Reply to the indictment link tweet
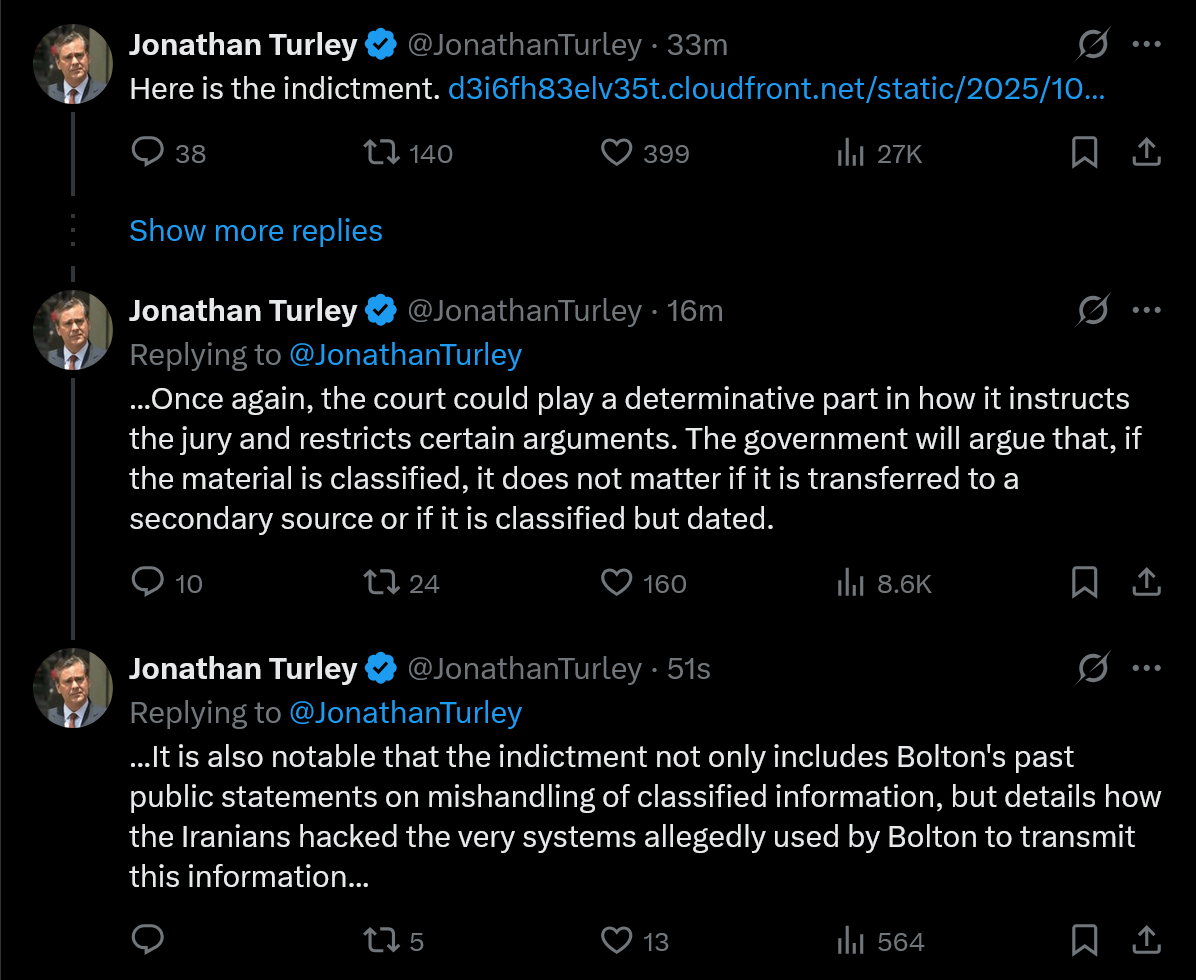This screenshot has width=1196, height=980. coord(148,152)
